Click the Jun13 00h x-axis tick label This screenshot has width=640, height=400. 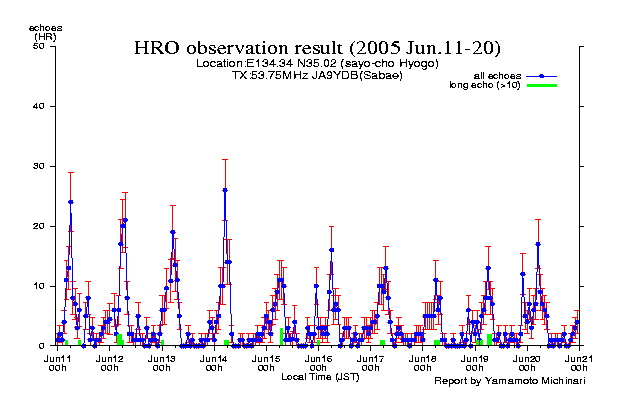[x=161, y=362]
